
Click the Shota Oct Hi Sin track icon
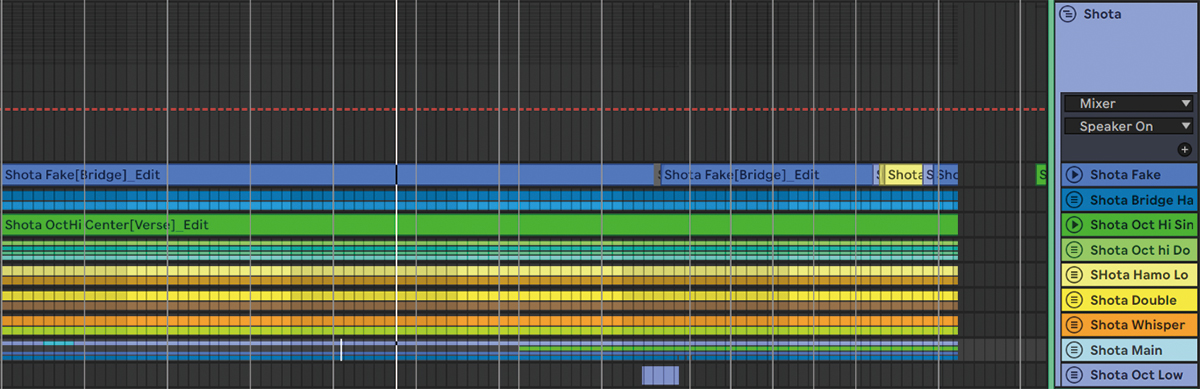[1074, 225]
